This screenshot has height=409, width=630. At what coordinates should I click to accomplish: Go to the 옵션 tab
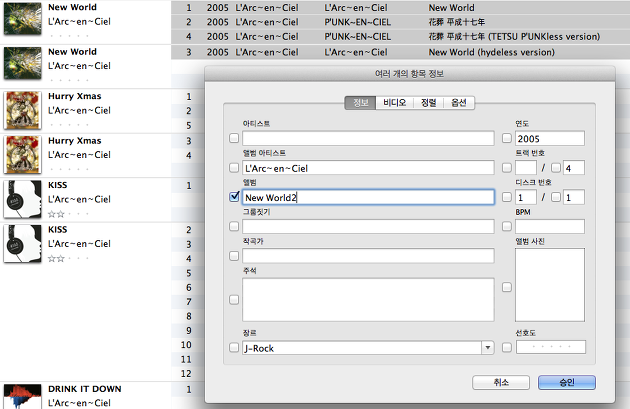click(x=458, y=103)
